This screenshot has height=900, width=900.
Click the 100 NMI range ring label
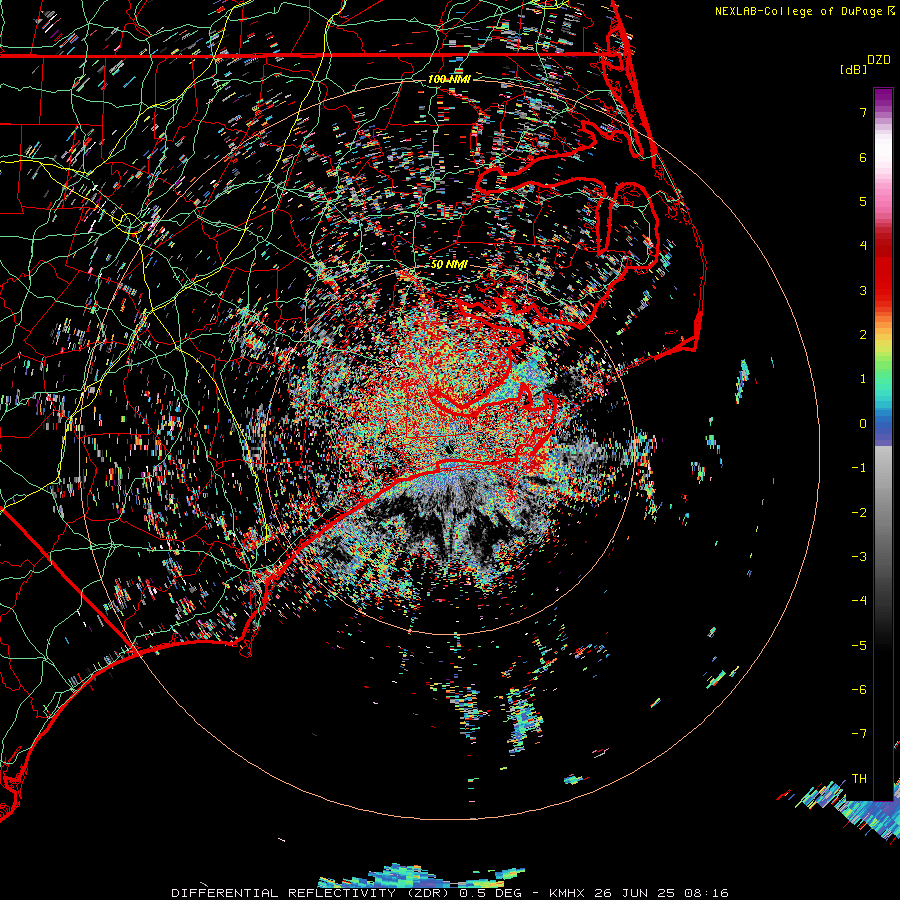449,79
